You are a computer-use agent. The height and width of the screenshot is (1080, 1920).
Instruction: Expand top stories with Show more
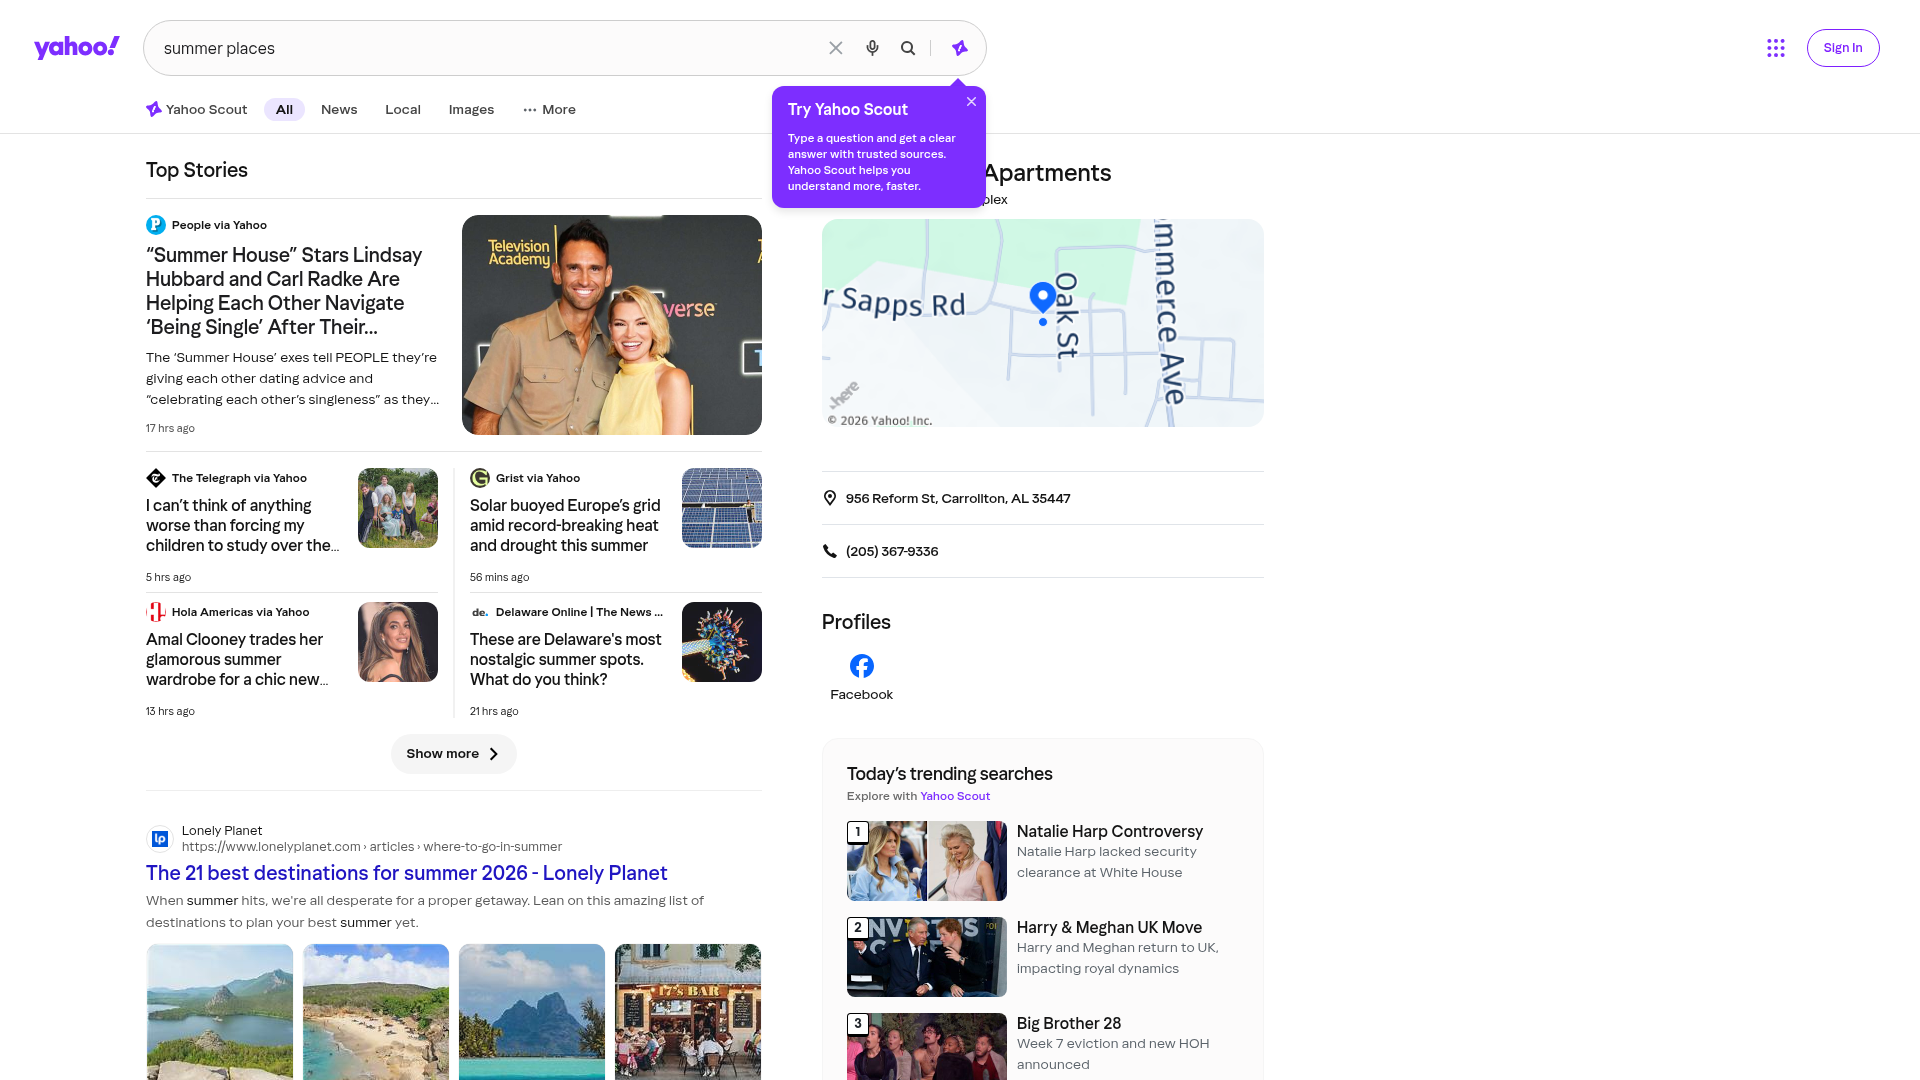pyautogui.click(x=454, y=754)
